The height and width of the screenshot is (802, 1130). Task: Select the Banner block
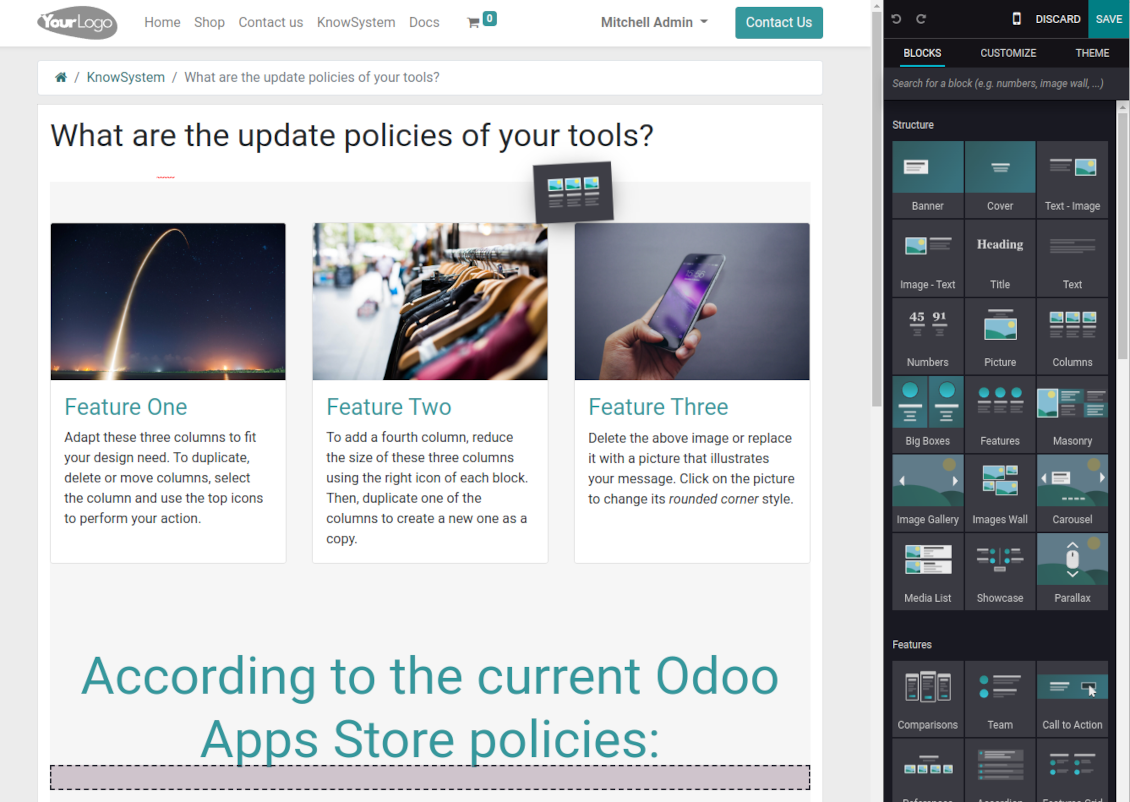point(927,179)
